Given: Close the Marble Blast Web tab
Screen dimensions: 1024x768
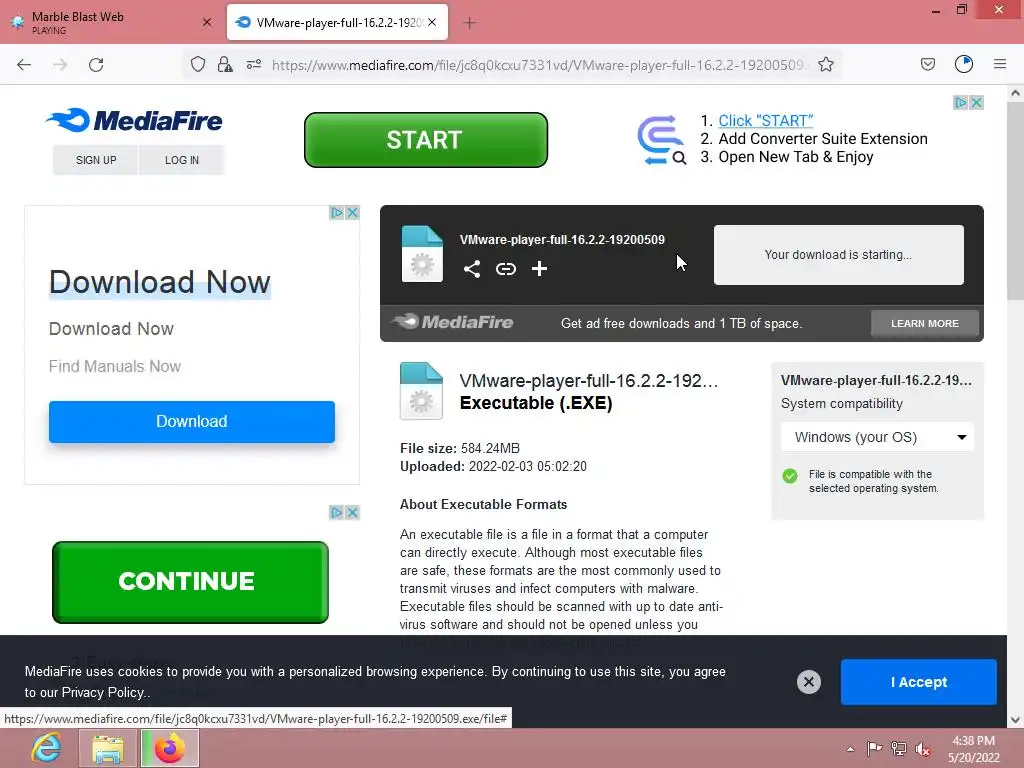Looking at the screenshot, I should [207, 22].
